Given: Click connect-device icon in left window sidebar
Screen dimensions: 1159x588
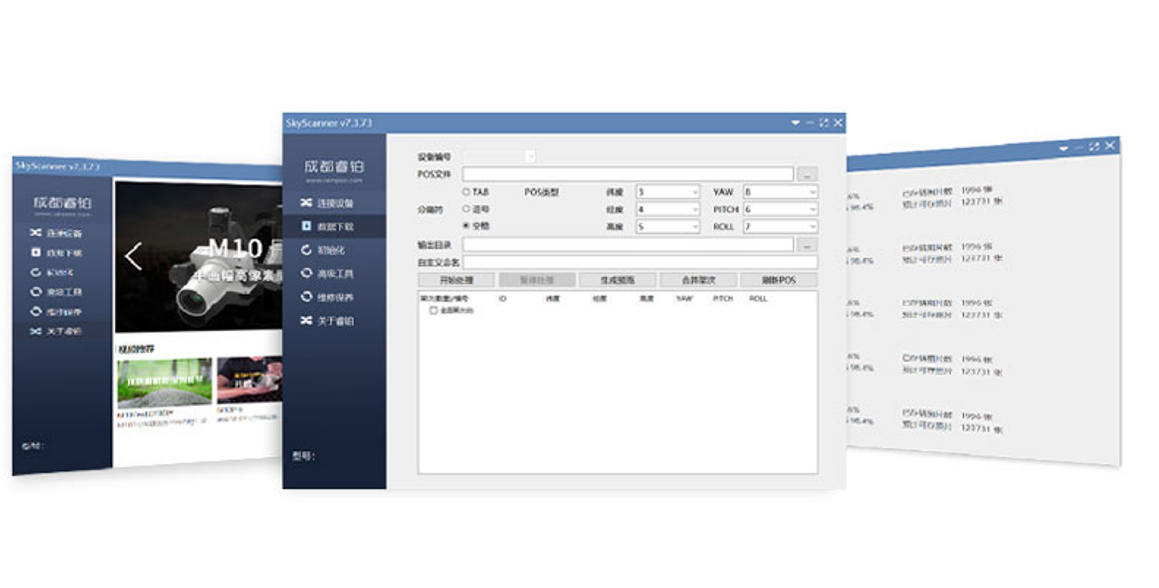Looking at the screenshot, I should tap(35, 232).
